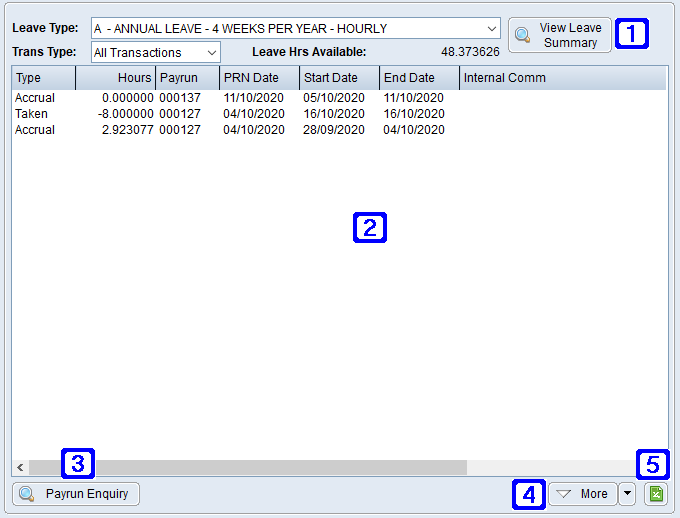
Task: Click the Excel export icon
Action: click(x=656, y=494)
